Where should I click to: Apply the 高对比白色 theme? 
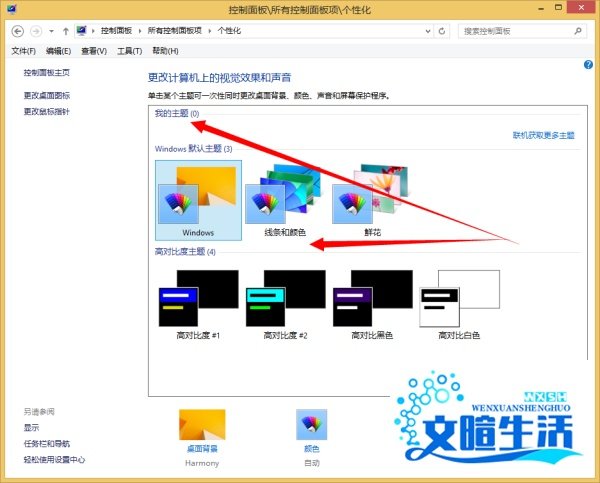(459, 304)
